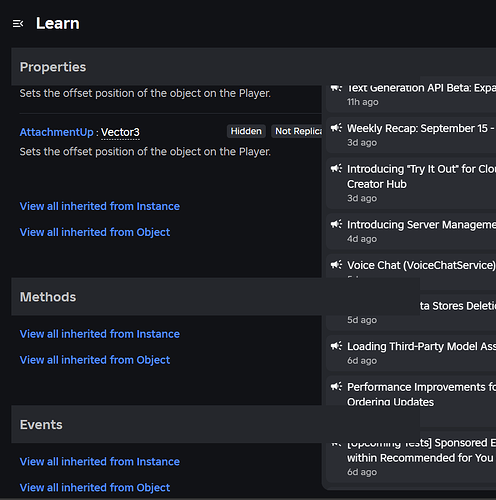The height and width of the screenshot is (500, 496).
Task: Click megaphone icon beside Introducing Server Management
Action: tap(336, 224)
